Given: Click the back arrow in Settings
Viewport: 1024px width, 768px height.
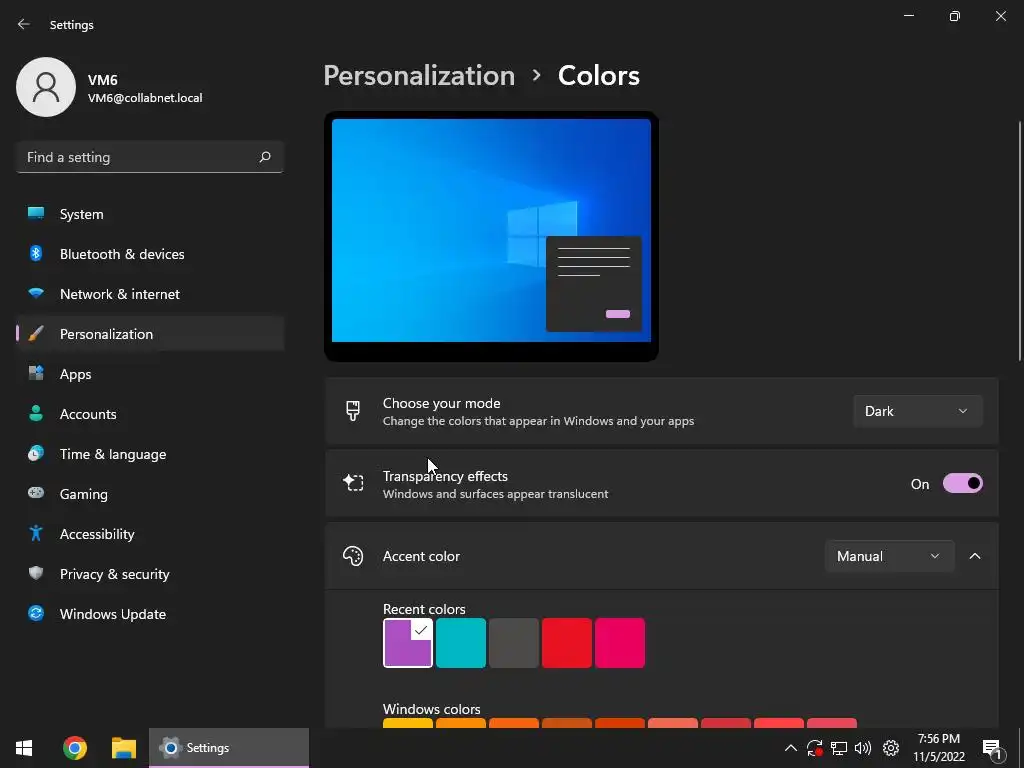Looking at the screenshot, I should (24, 24).
